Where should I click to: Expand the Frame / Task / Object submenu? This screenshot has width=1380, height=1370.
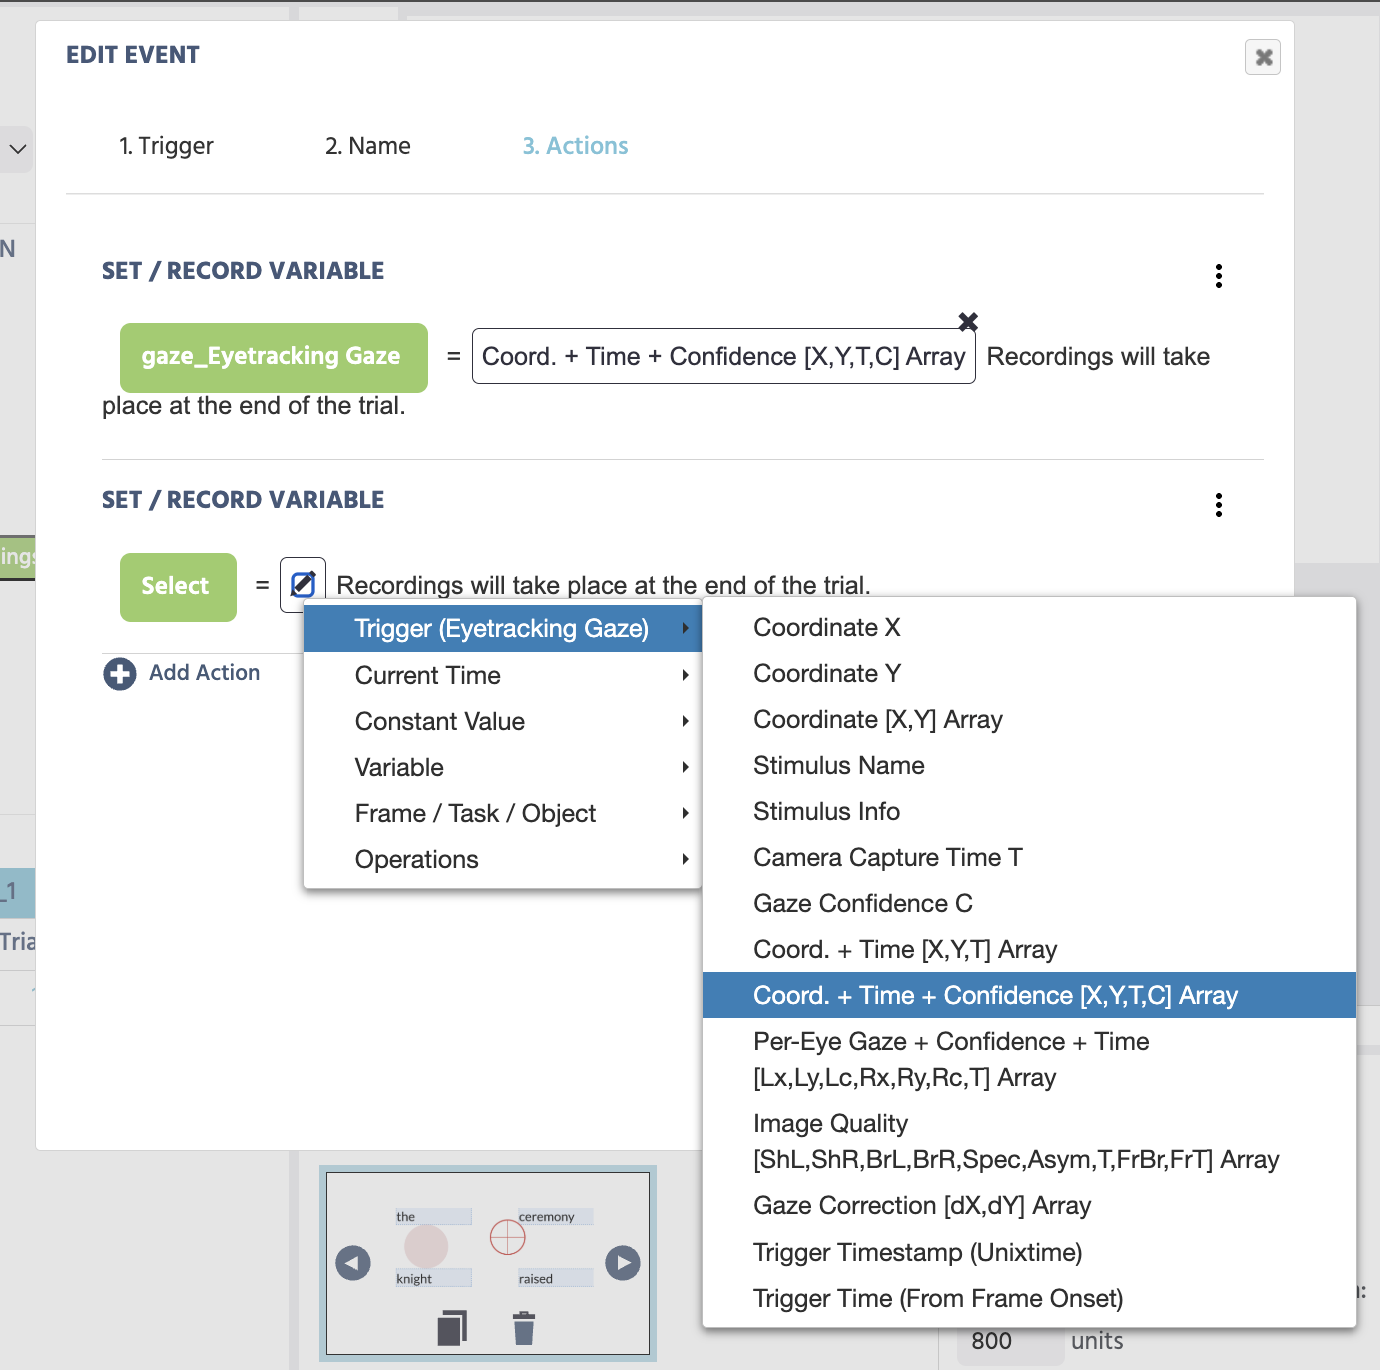pos(503,813)
